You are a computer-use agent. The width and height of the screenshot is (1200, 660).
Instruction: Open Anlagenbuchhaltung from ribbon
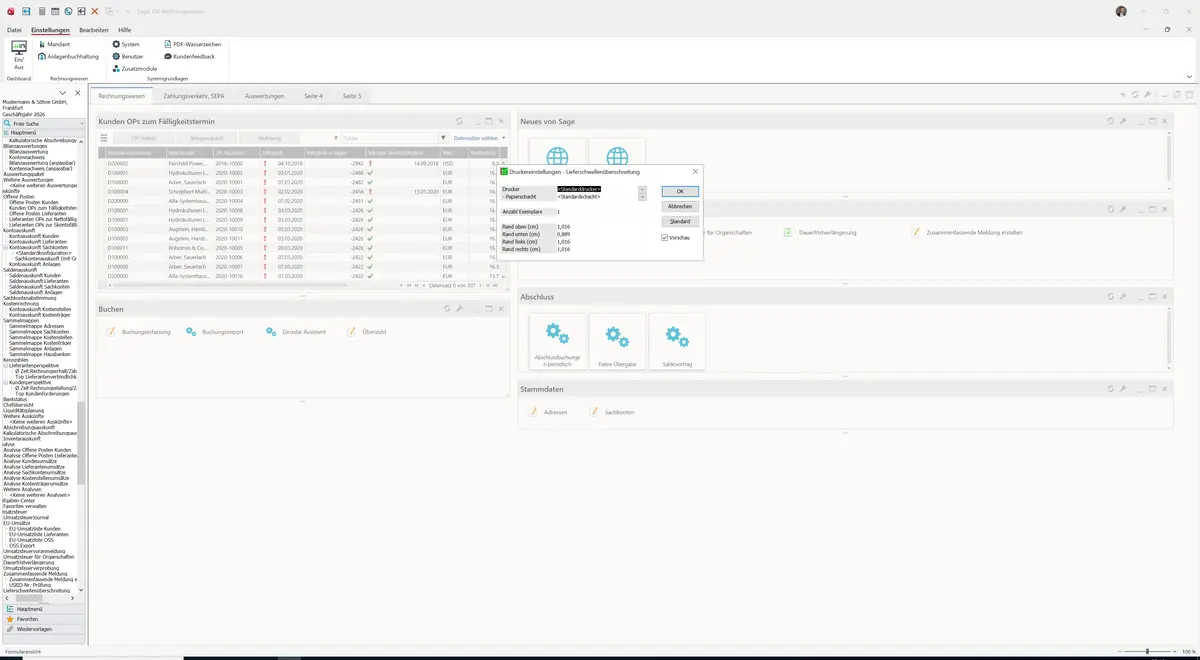69,56
